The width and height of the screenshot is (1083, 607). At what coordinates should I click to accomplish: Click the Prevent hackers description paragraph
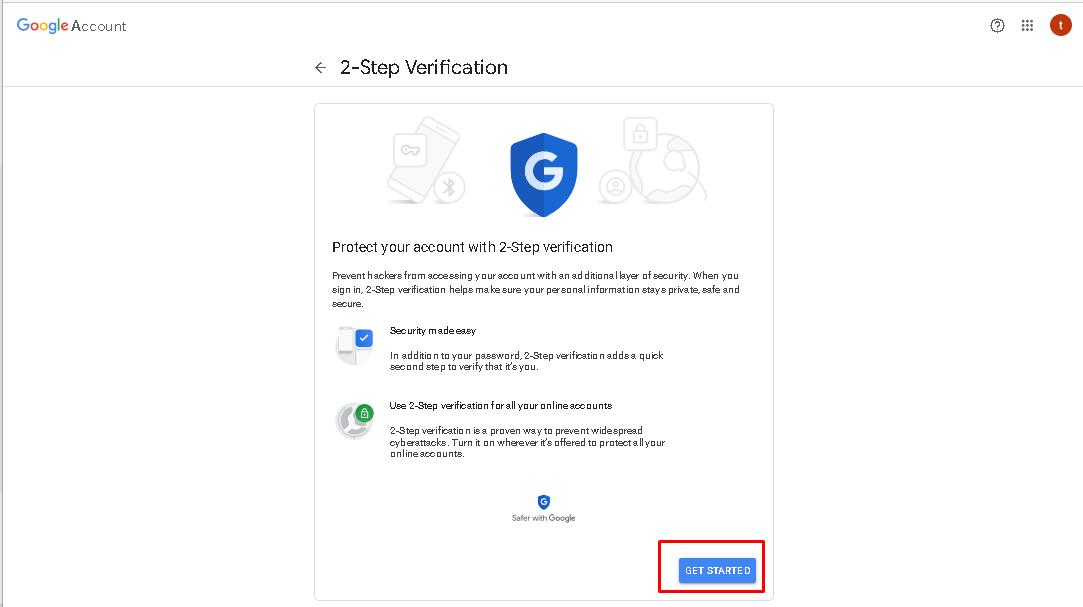(536, 289)
